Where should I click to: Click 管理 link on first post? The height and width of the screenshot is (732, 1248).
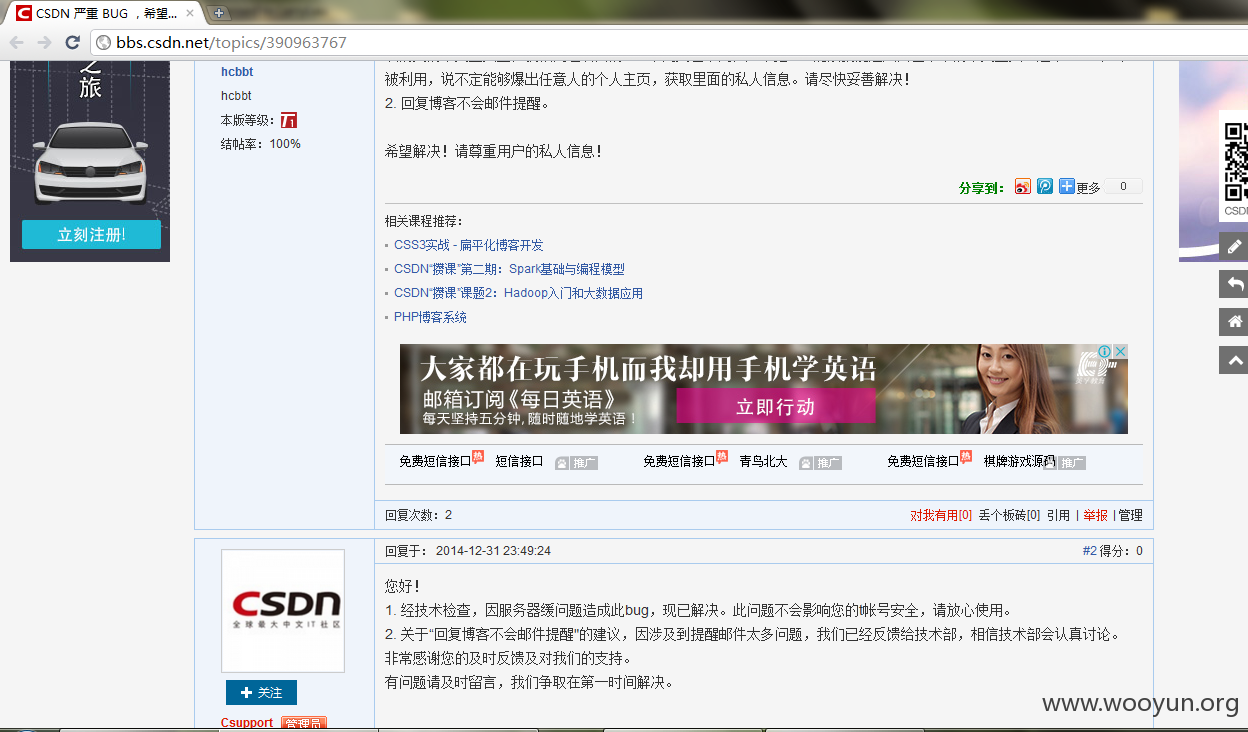click(1130, 515)
